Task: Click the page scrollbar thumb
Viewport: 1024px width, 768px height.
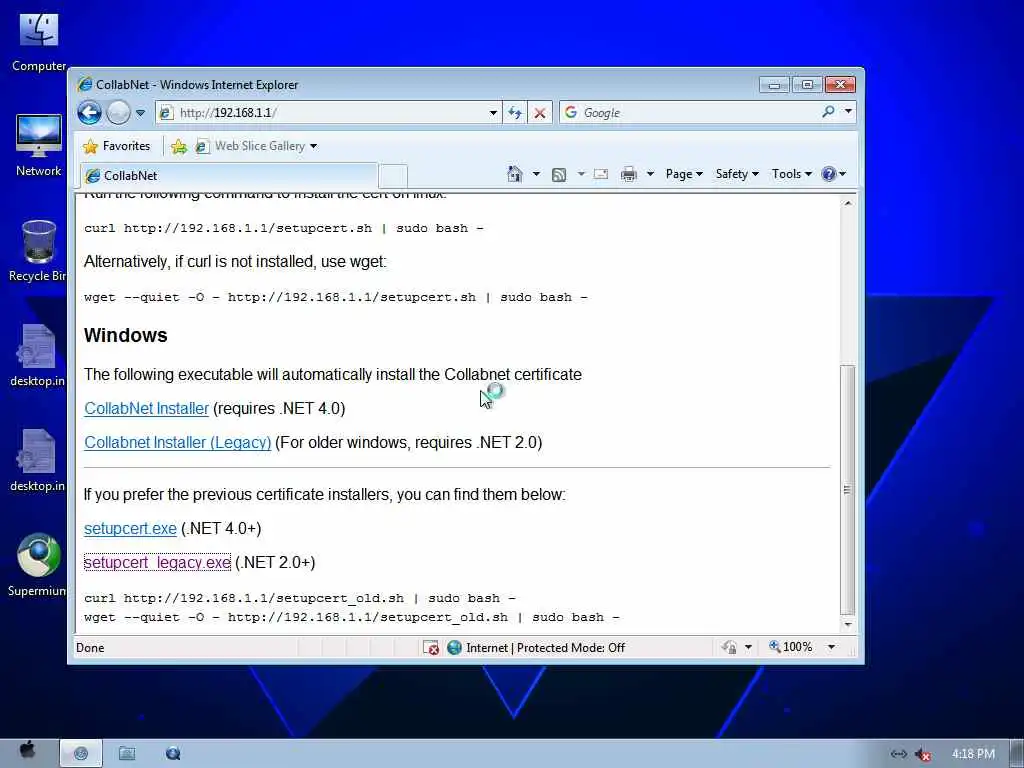Action: coord(847,490)
